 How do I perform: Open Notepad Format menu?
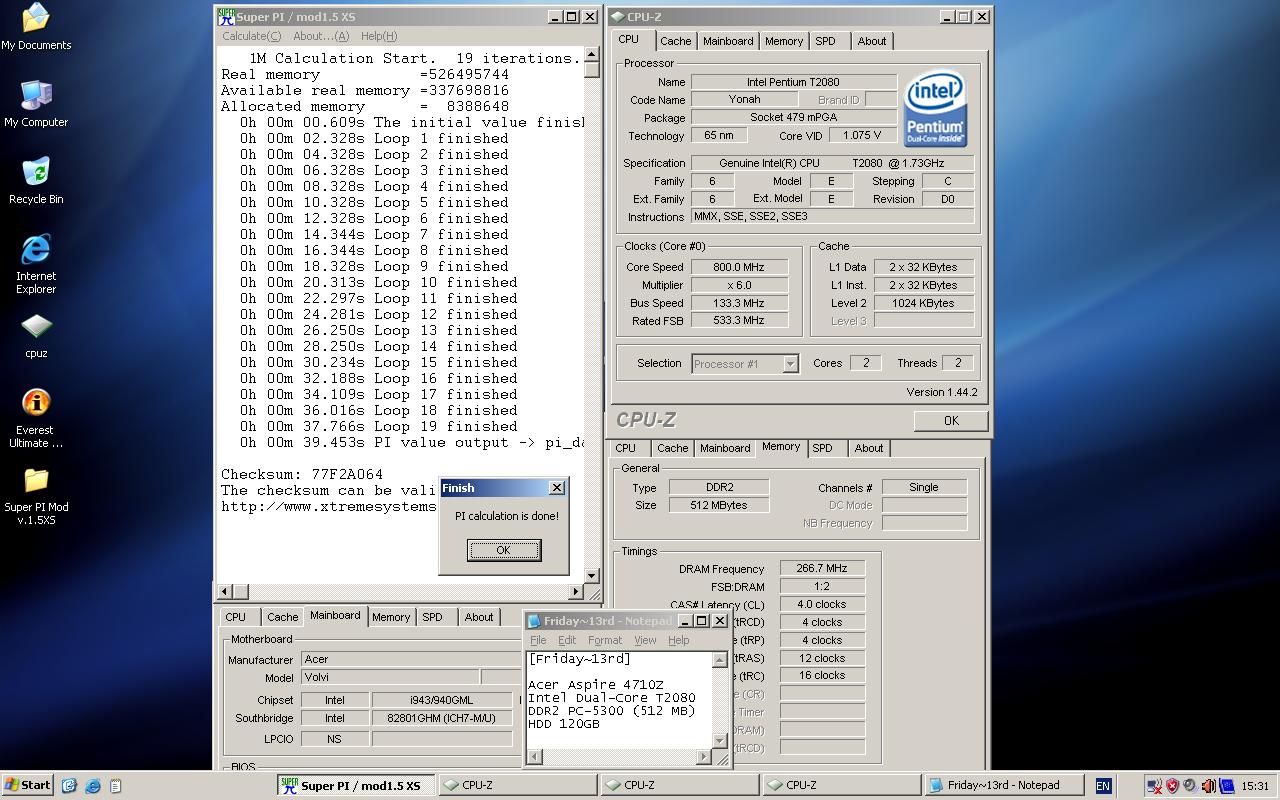[604, 640]
